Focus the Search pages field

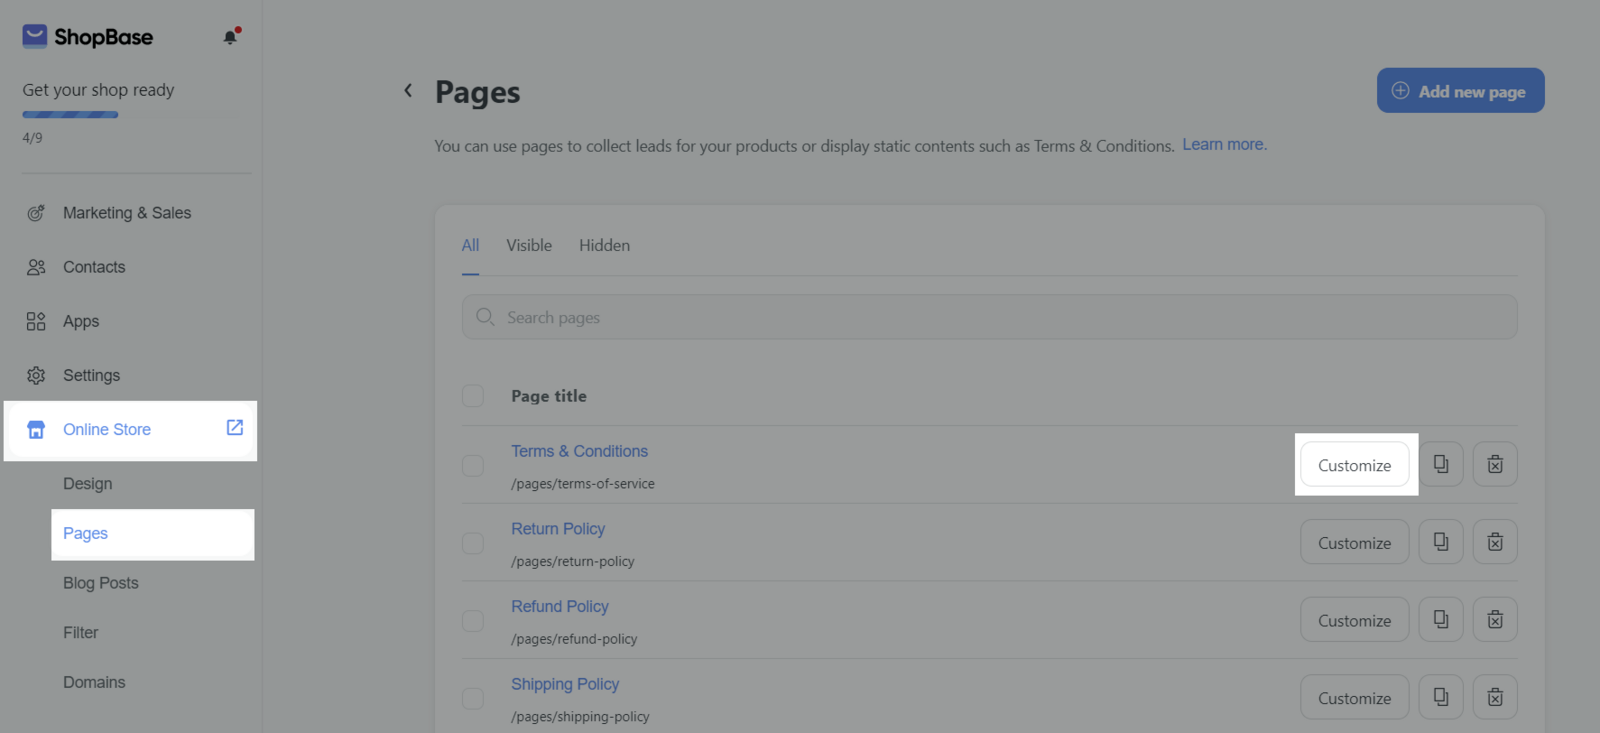click(989, 317)
